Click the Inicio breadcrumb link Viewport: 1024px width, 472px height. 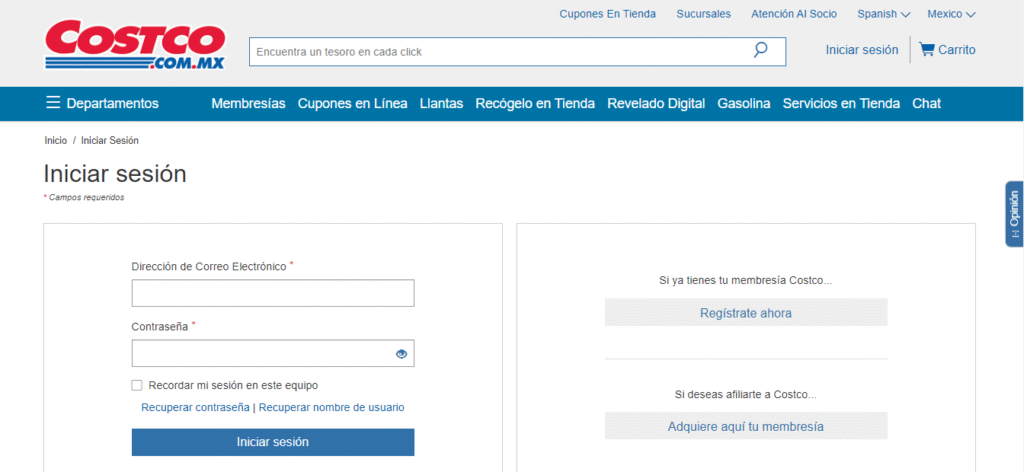coord(55,141)
